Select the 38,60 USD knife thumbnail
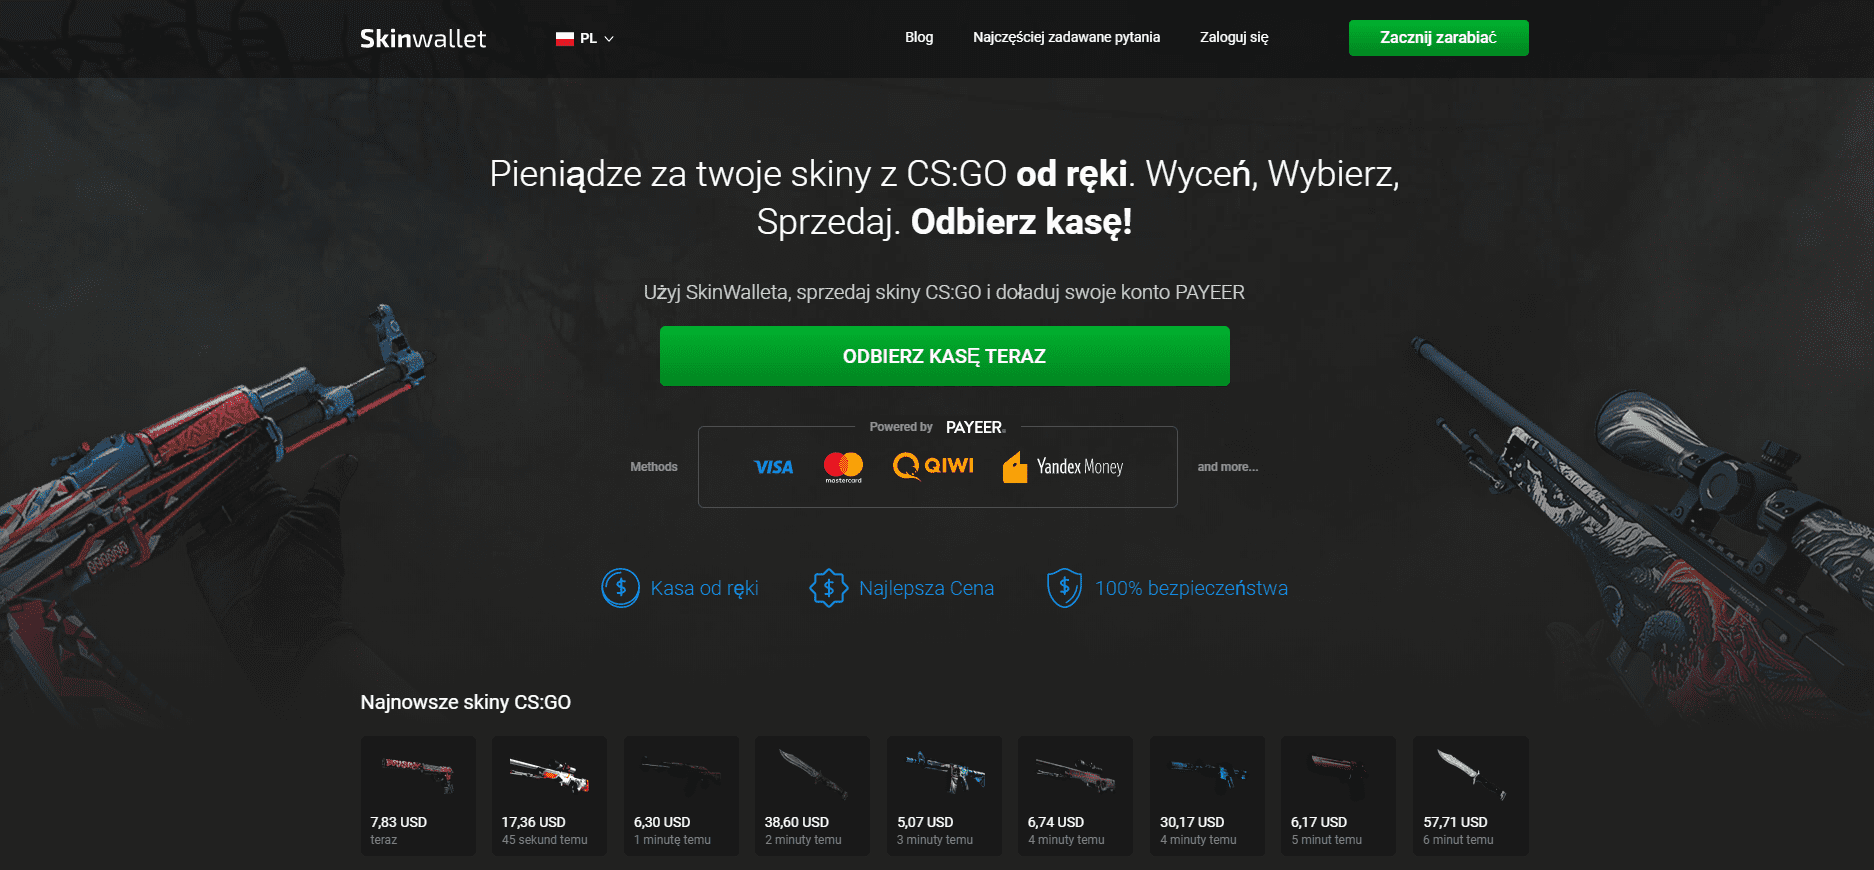 pos(812,796)
